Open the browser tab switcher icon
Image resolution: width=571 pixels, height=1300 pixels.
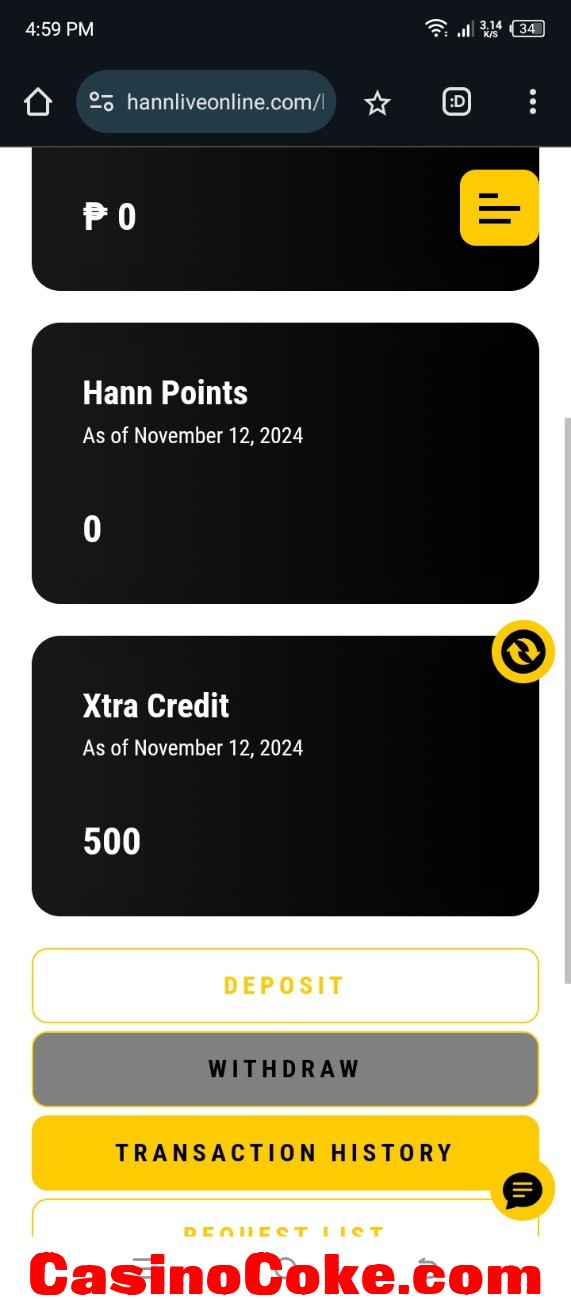click(x=457, y=101)
